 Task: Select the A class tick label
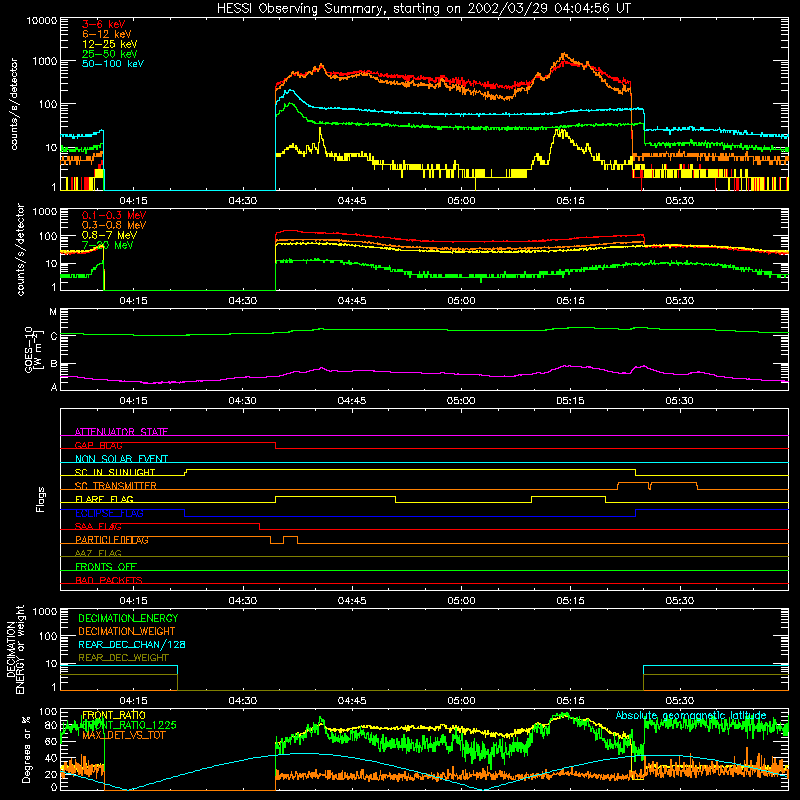point(54,387)
